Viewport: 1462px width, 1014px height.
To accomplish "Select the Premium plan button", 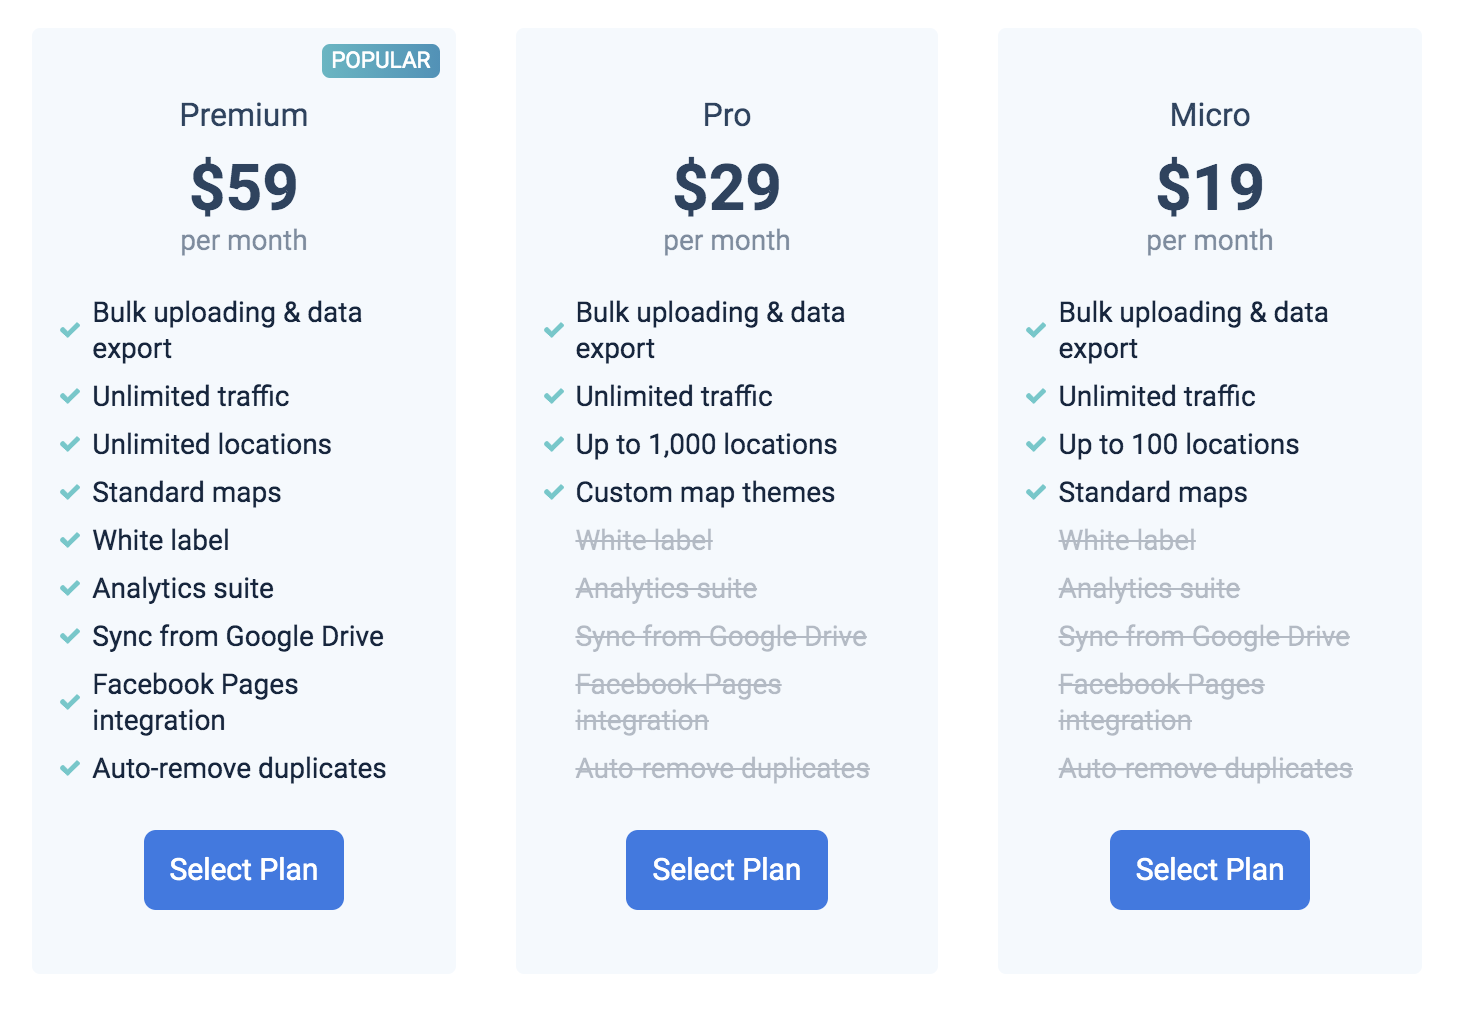I will pos(244,870).
